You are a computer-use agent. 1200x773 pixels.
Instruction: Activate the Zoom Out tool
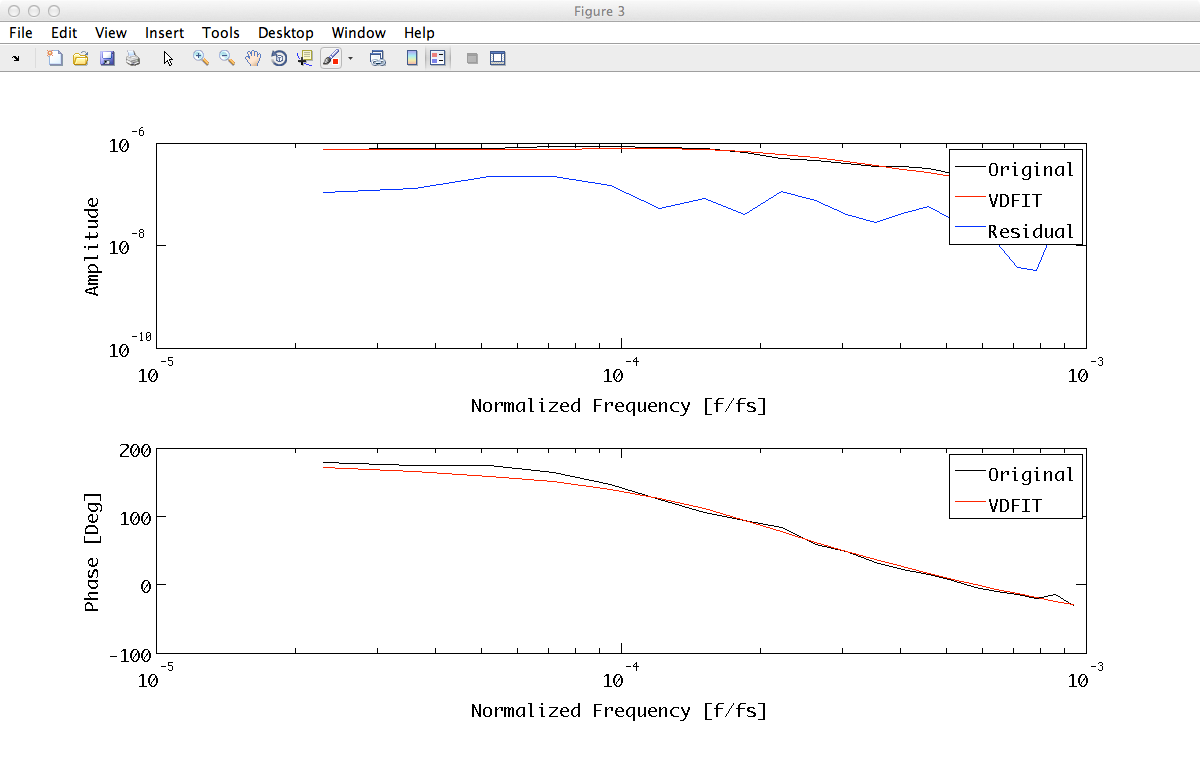[227, 59]
